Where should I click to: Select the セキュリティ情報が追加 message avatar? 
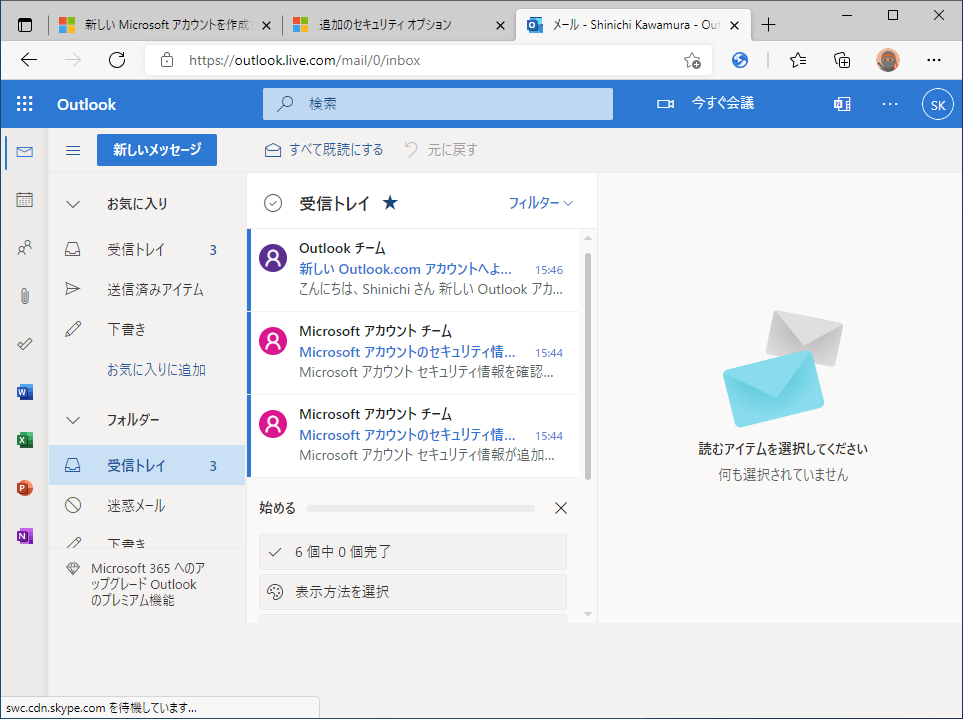click(273, 424)
